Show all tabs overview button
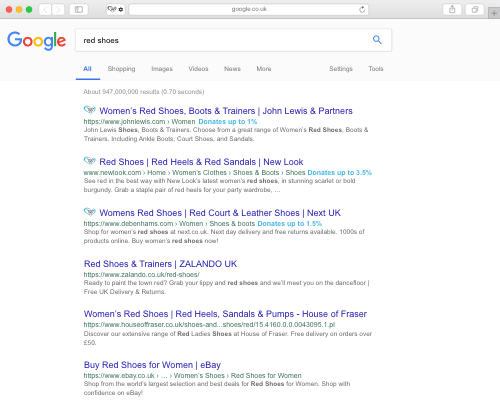This screenshot has width=500, height=400. [475, 9]
